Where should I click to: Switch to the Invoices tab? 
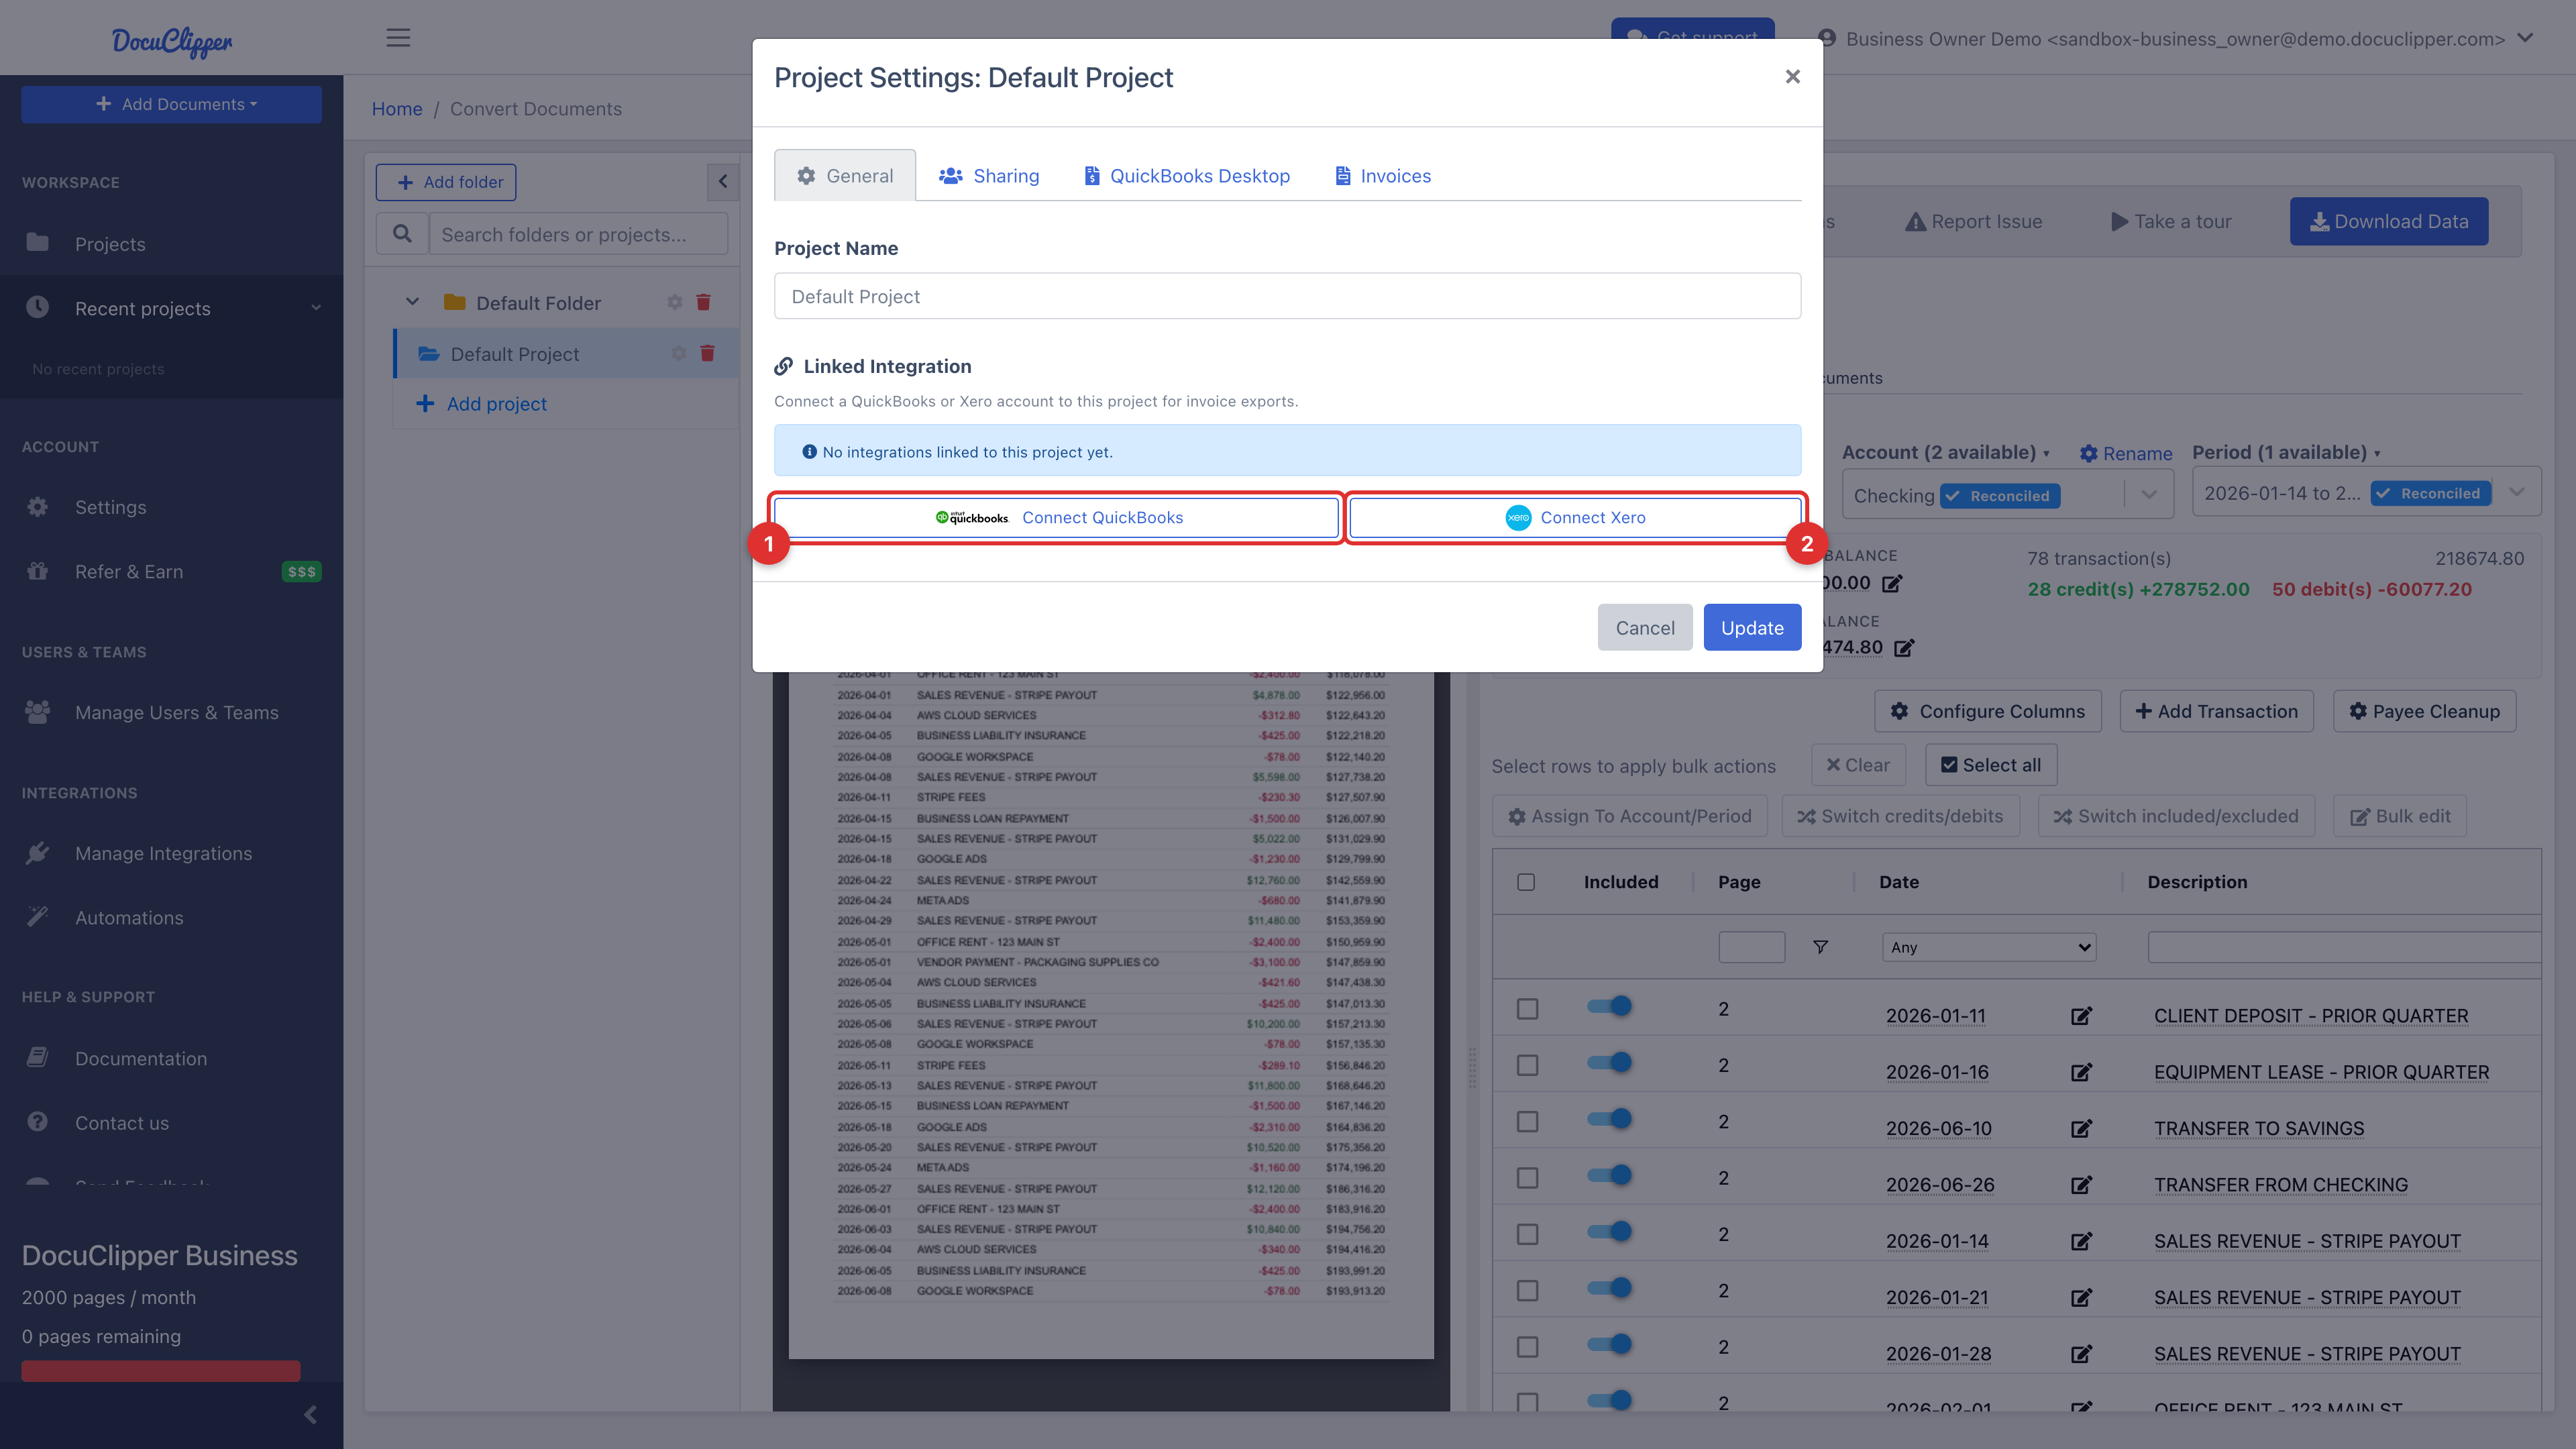1383,176
